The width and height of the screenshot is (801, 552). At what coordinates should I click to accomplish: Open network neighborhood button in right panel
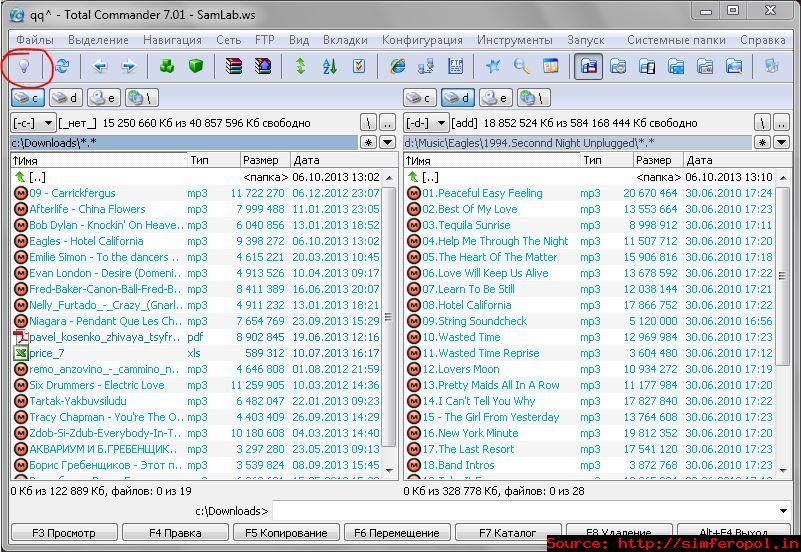point(534,98)
